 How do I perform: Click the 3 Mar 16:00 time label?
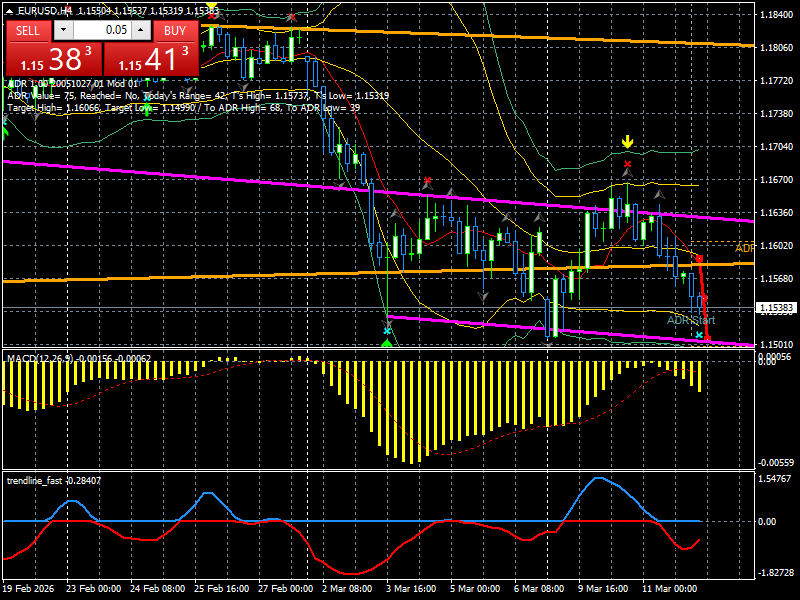(x=411, y=588)
